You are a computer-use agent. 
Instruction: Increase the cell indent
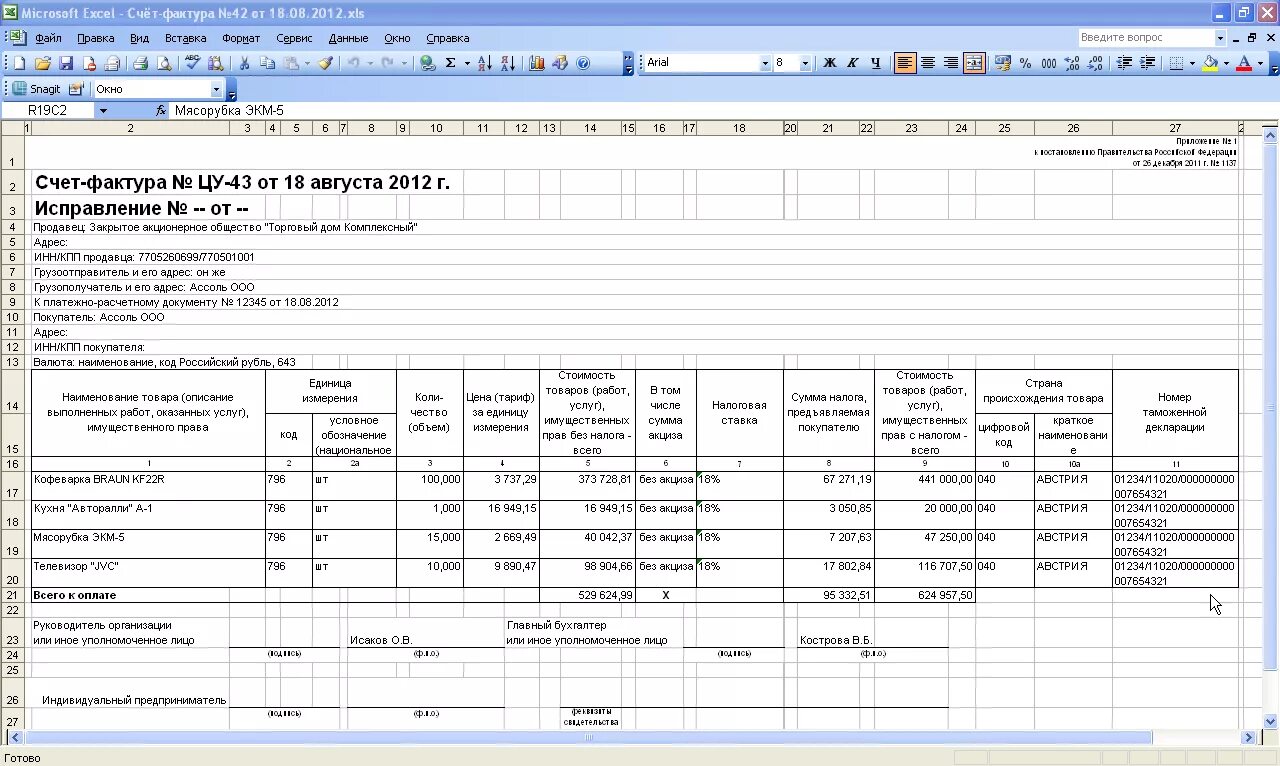[x=1147, y=63]
